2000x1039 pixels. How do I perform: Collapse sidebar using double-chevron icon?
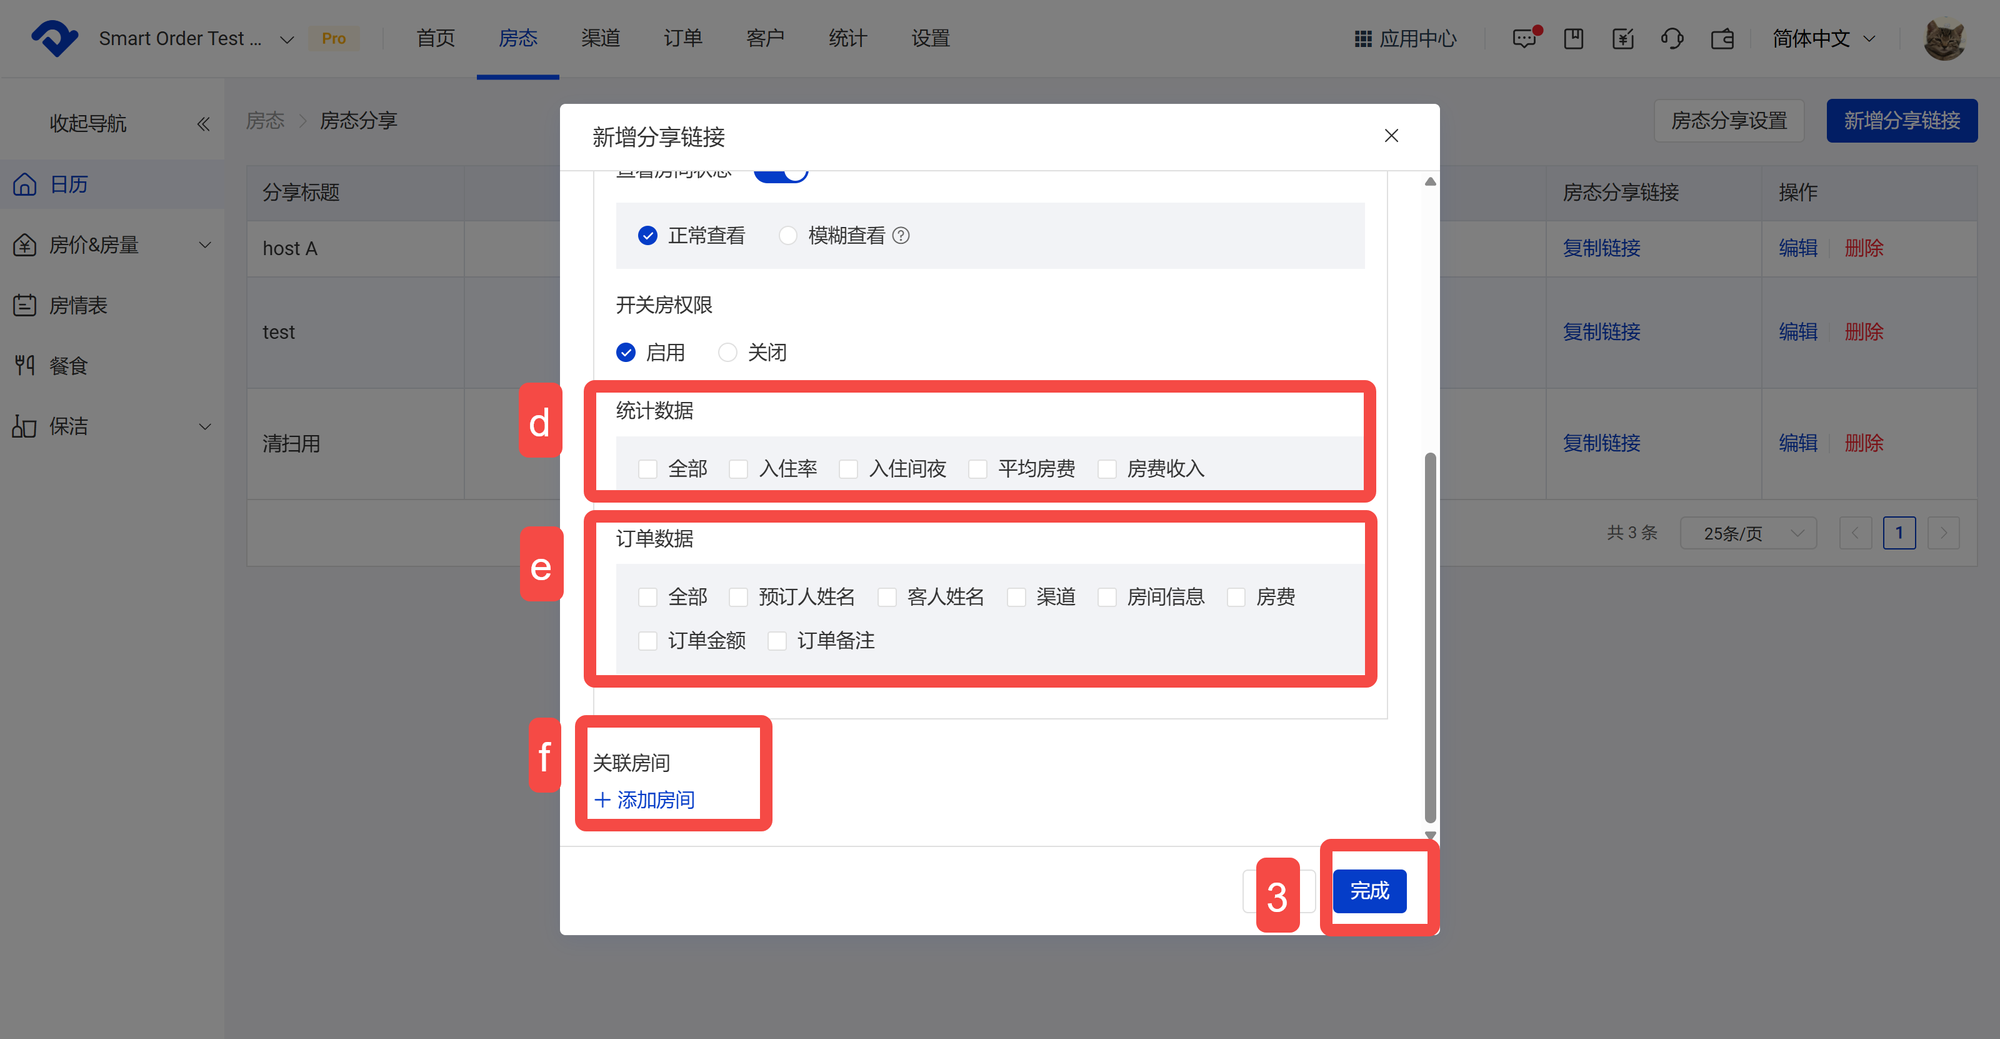click(x=203, y=124)
